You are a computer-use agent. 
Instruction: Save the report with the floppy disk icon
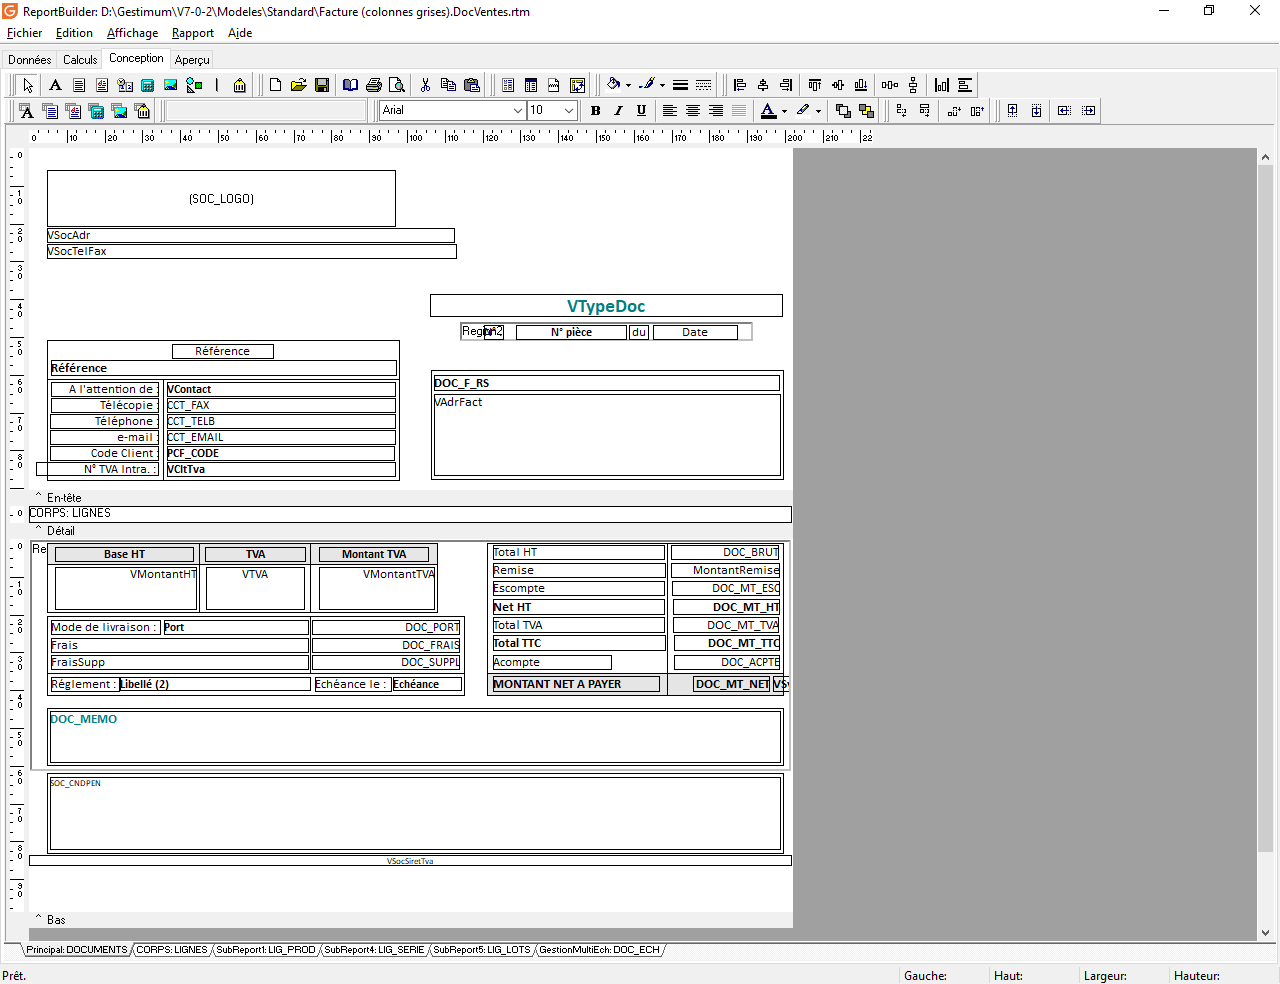point(322,85)
